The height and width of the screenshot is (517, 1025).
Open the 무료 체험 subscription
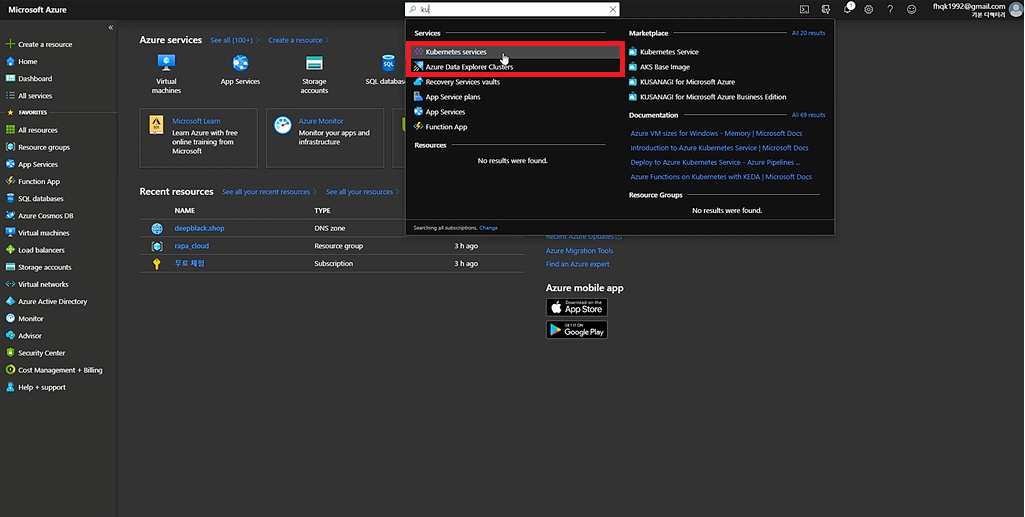[x=190, y=263]
